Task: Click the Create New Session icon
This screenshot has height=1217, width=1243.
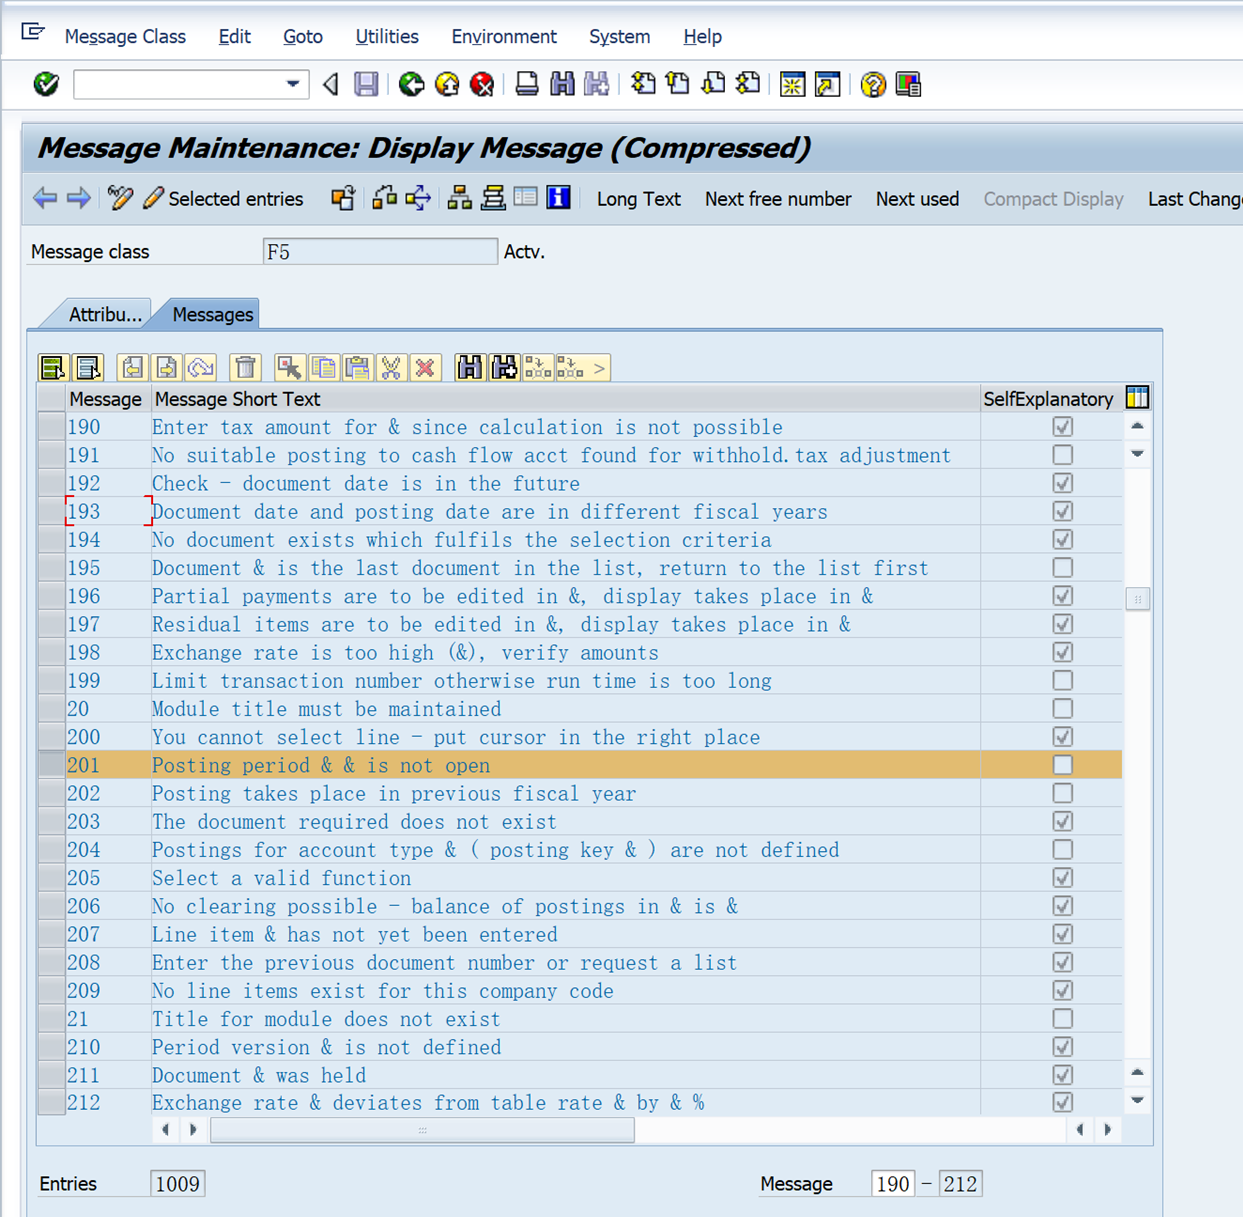Action: [x=792, y=84]
